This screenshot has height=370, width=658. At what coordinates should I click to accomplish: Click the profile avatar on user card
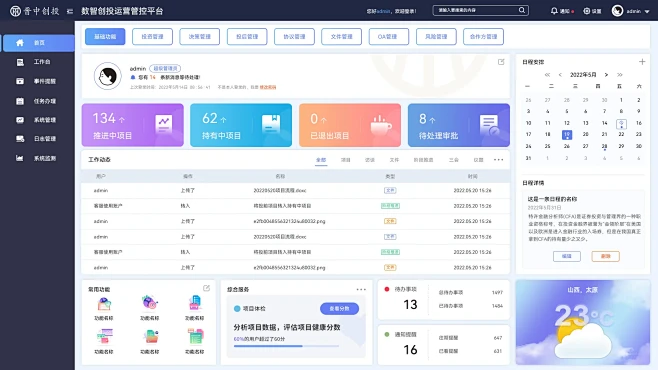(107, 76)
